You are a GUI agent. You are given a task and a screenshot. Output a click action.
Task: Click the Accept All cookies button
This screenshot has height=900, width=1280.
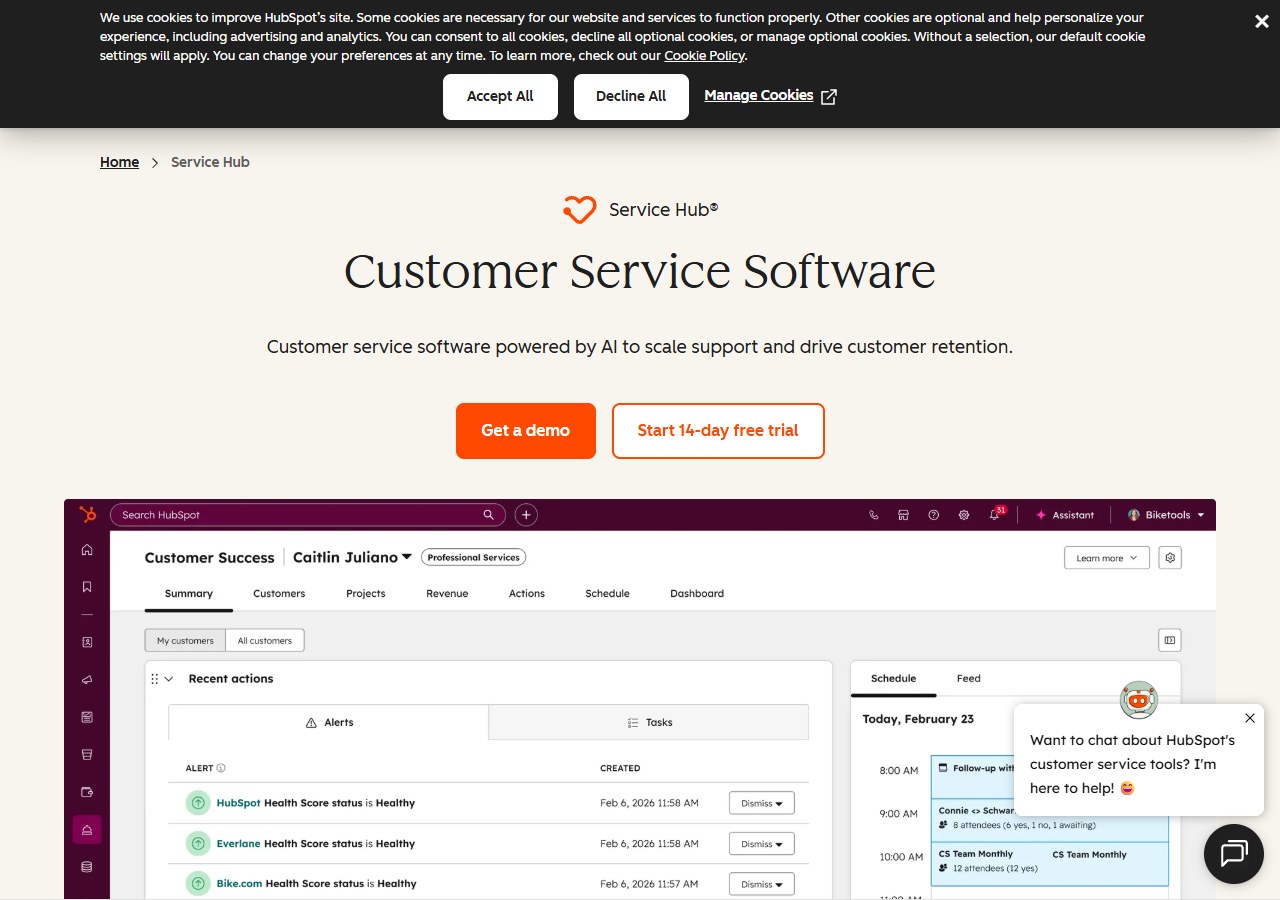pos(500,96)
